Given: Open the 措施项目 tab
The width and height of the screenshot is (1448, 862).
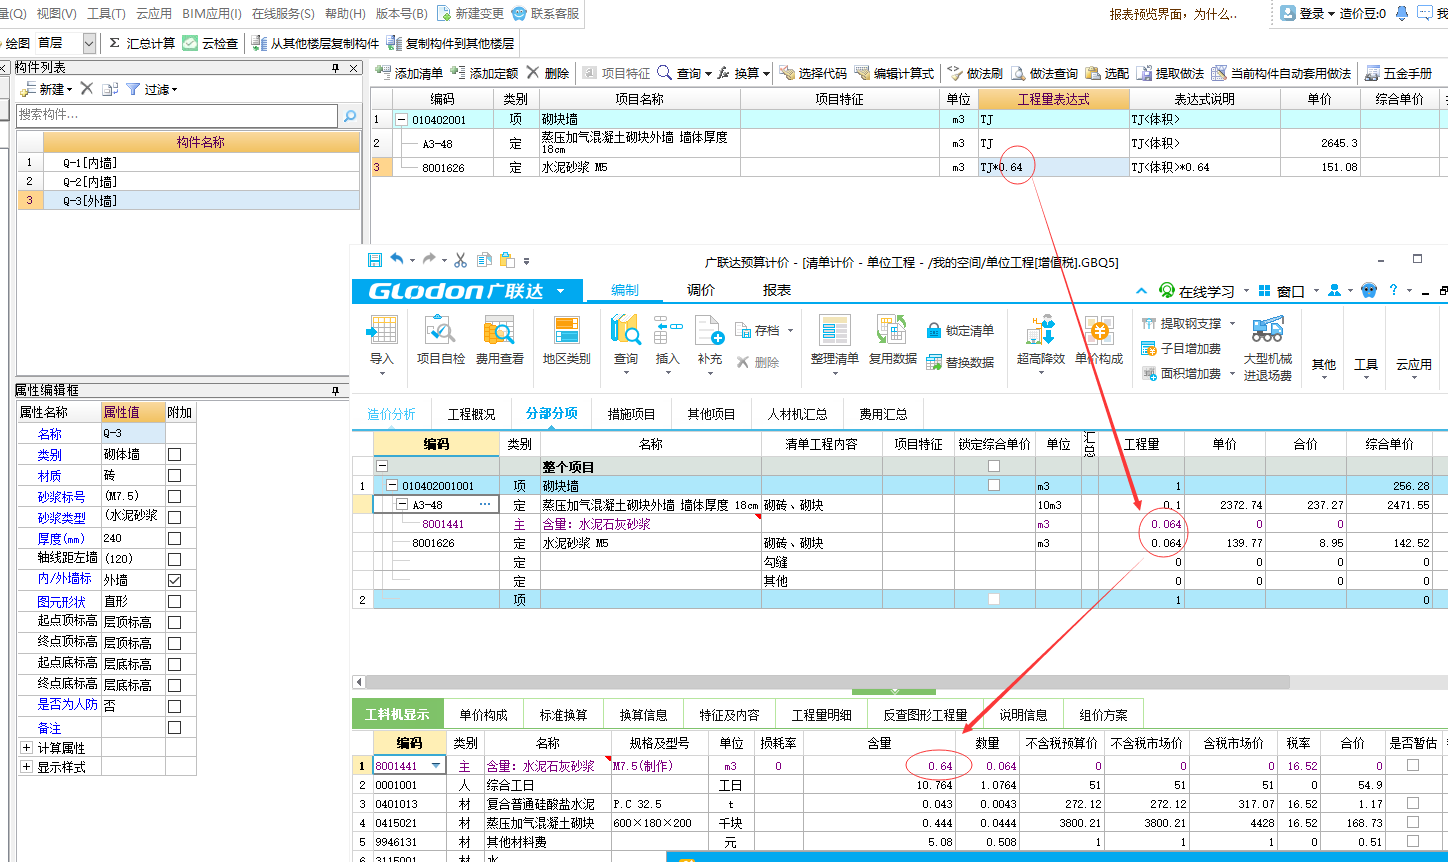Looking at the screenshot, I should point(631,413).
